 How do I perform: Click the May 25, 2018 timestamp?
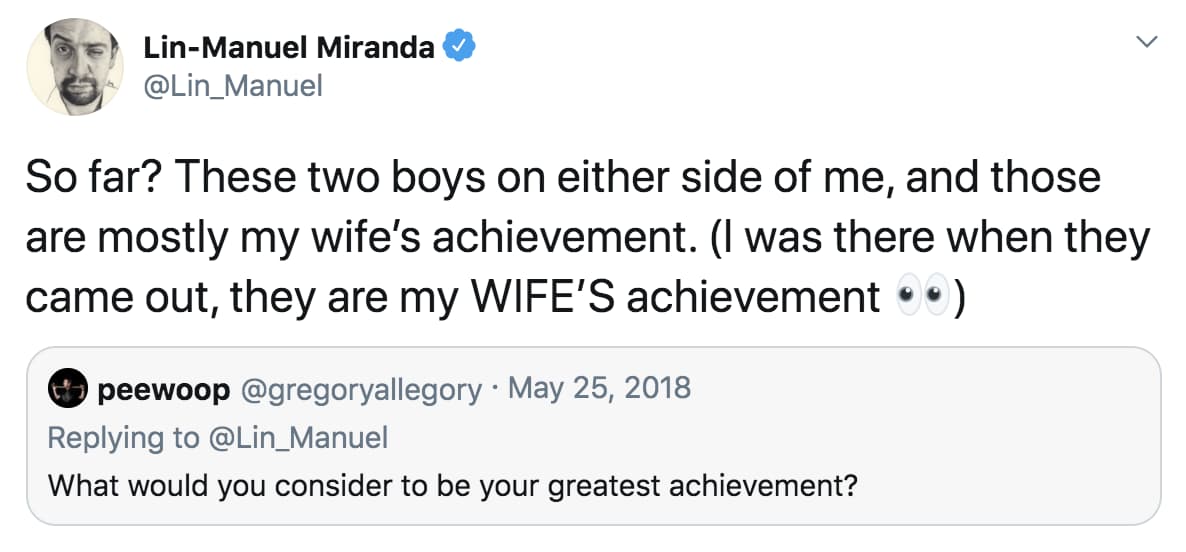coord(599,389)
